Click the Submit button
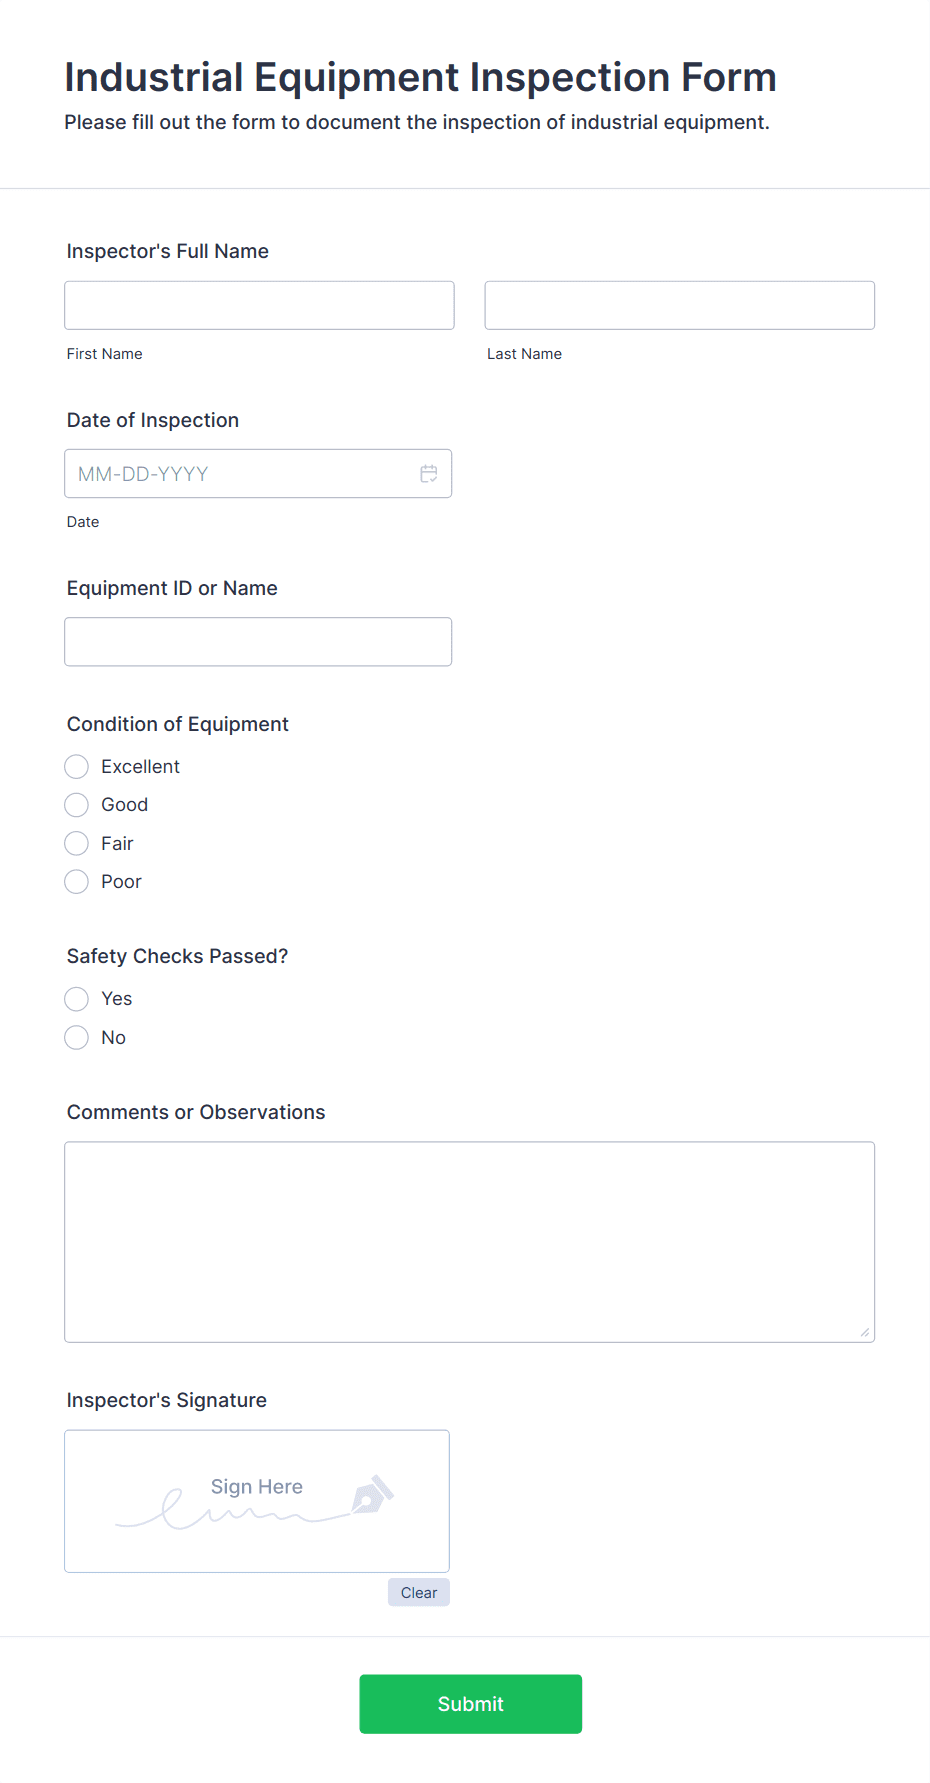 click(x=470, y=1703)
